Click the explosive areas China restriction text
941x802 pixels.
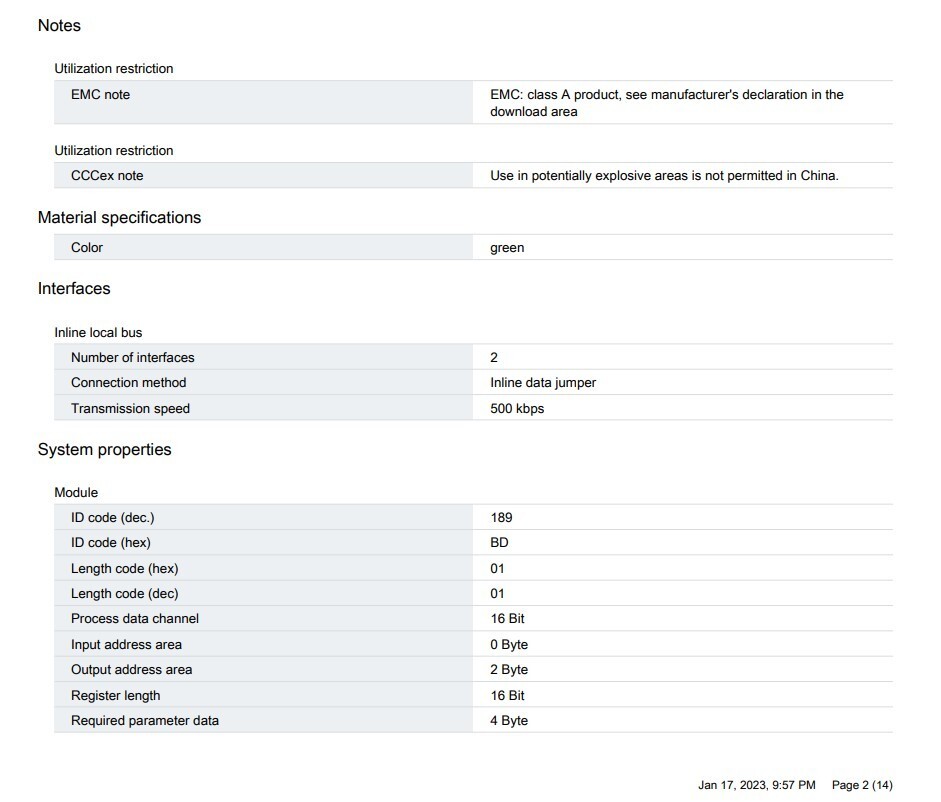pyautogui.click(x=664, y=175)
